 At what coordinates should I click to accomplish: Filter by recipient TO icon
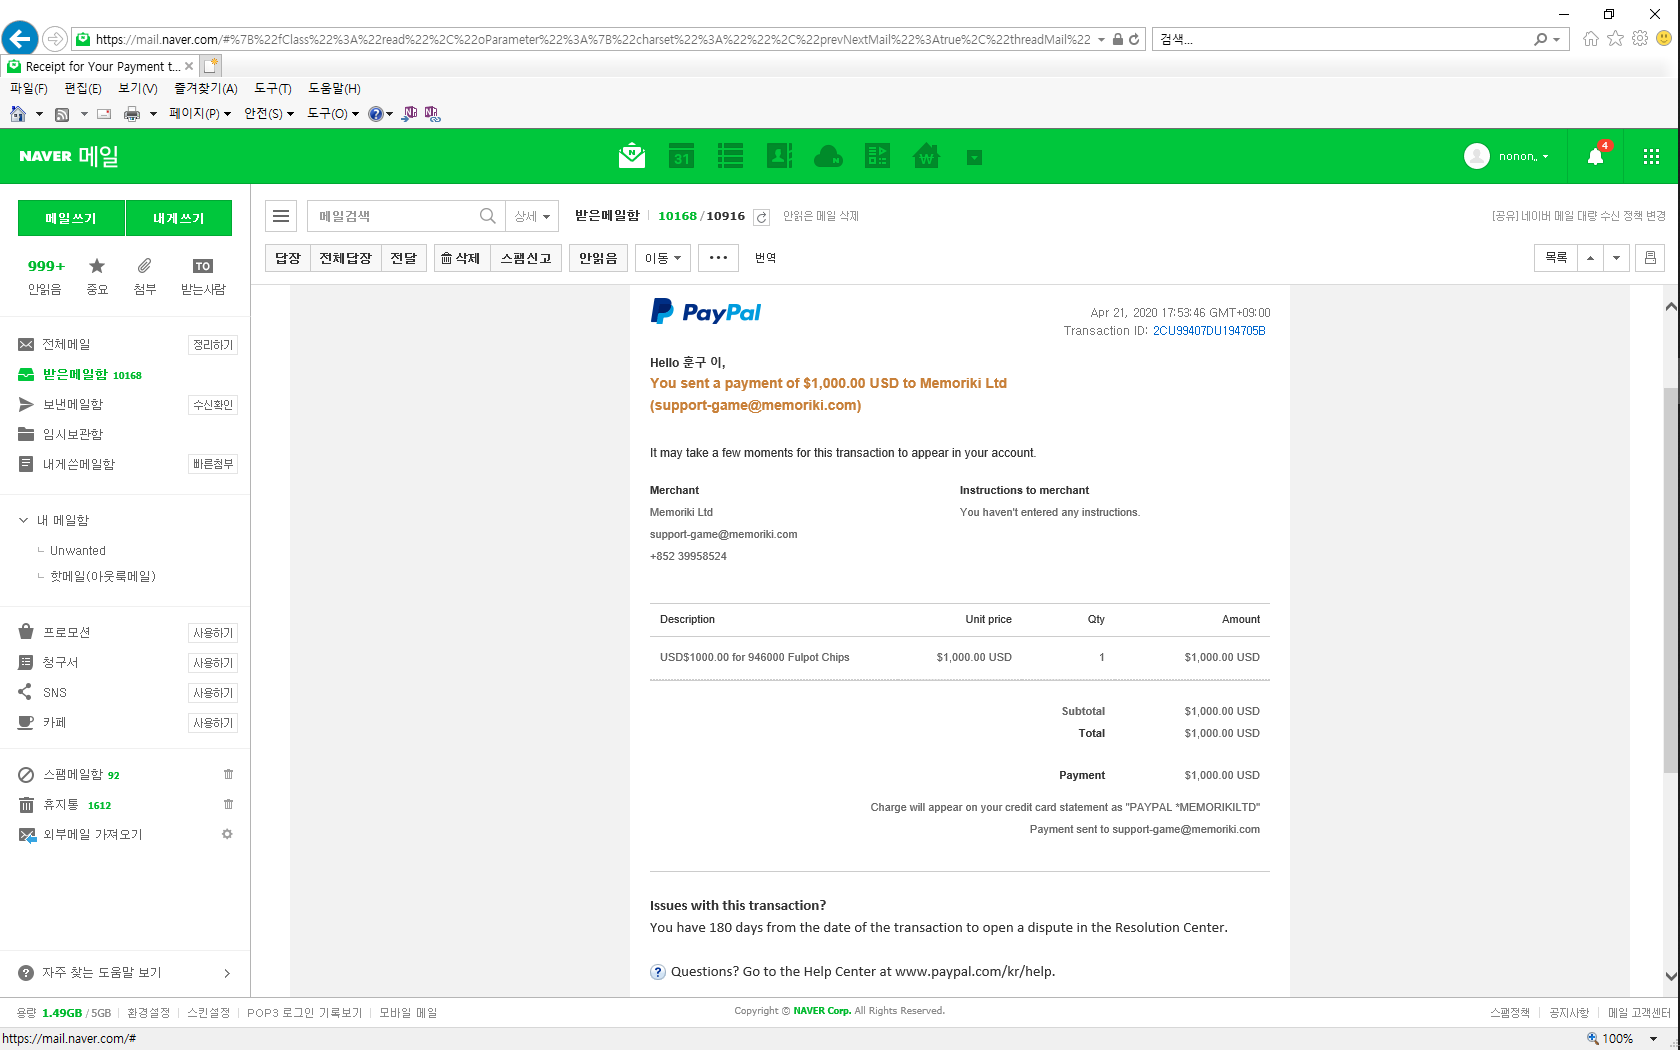click(203, 276)
